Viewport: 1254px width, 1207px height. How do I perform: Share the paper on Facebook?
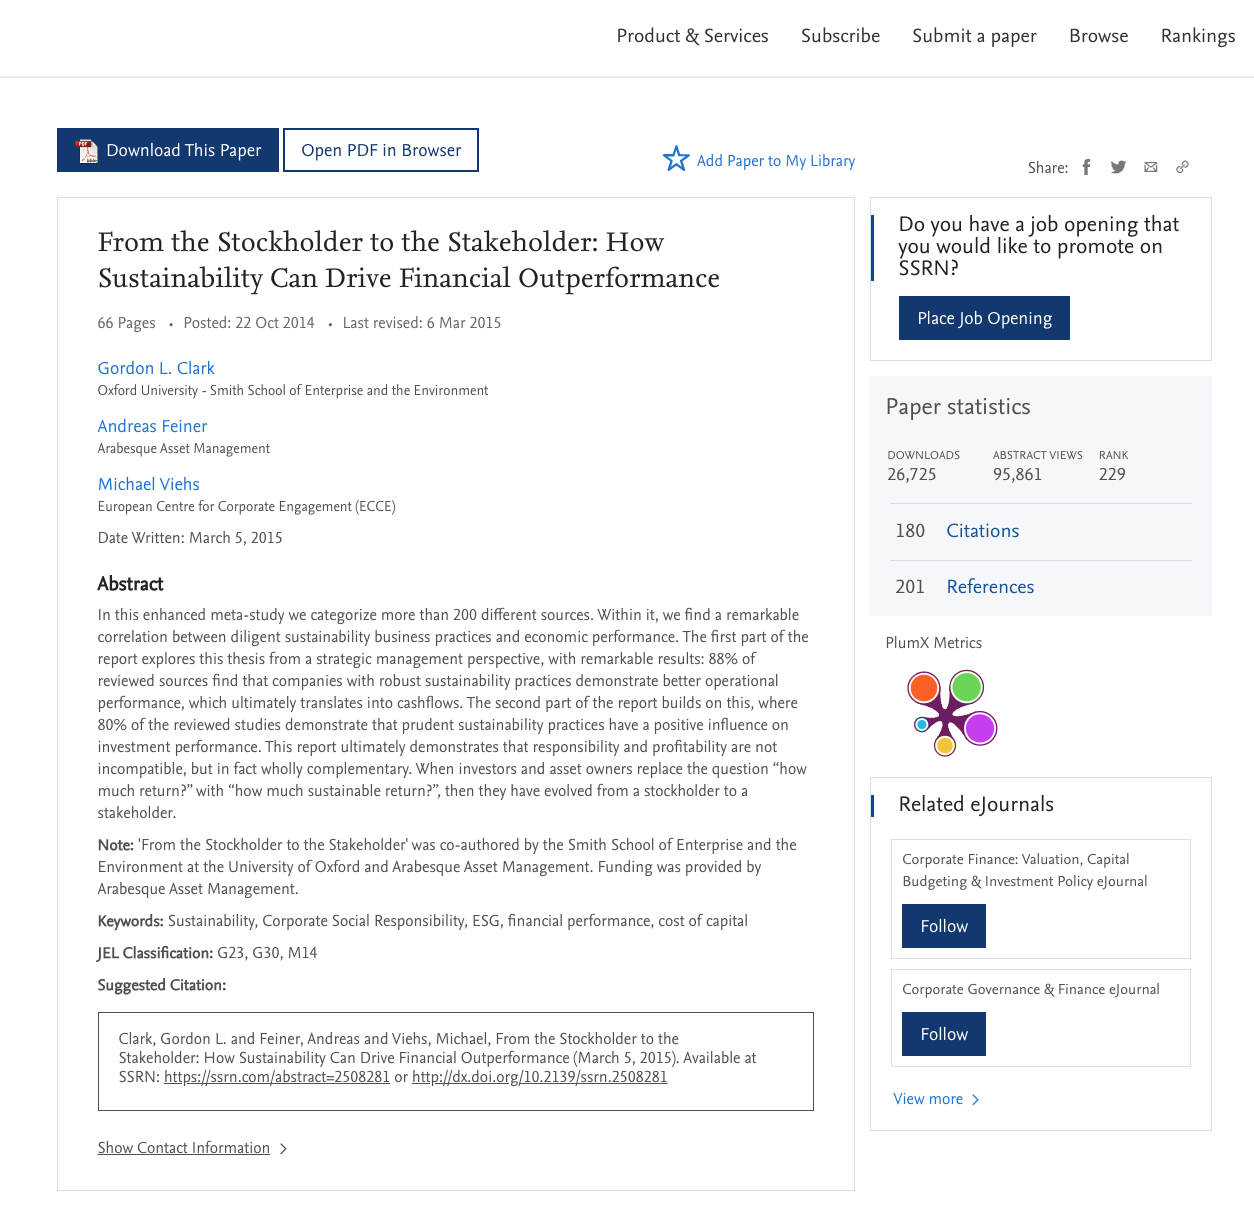coord(1086,167)
